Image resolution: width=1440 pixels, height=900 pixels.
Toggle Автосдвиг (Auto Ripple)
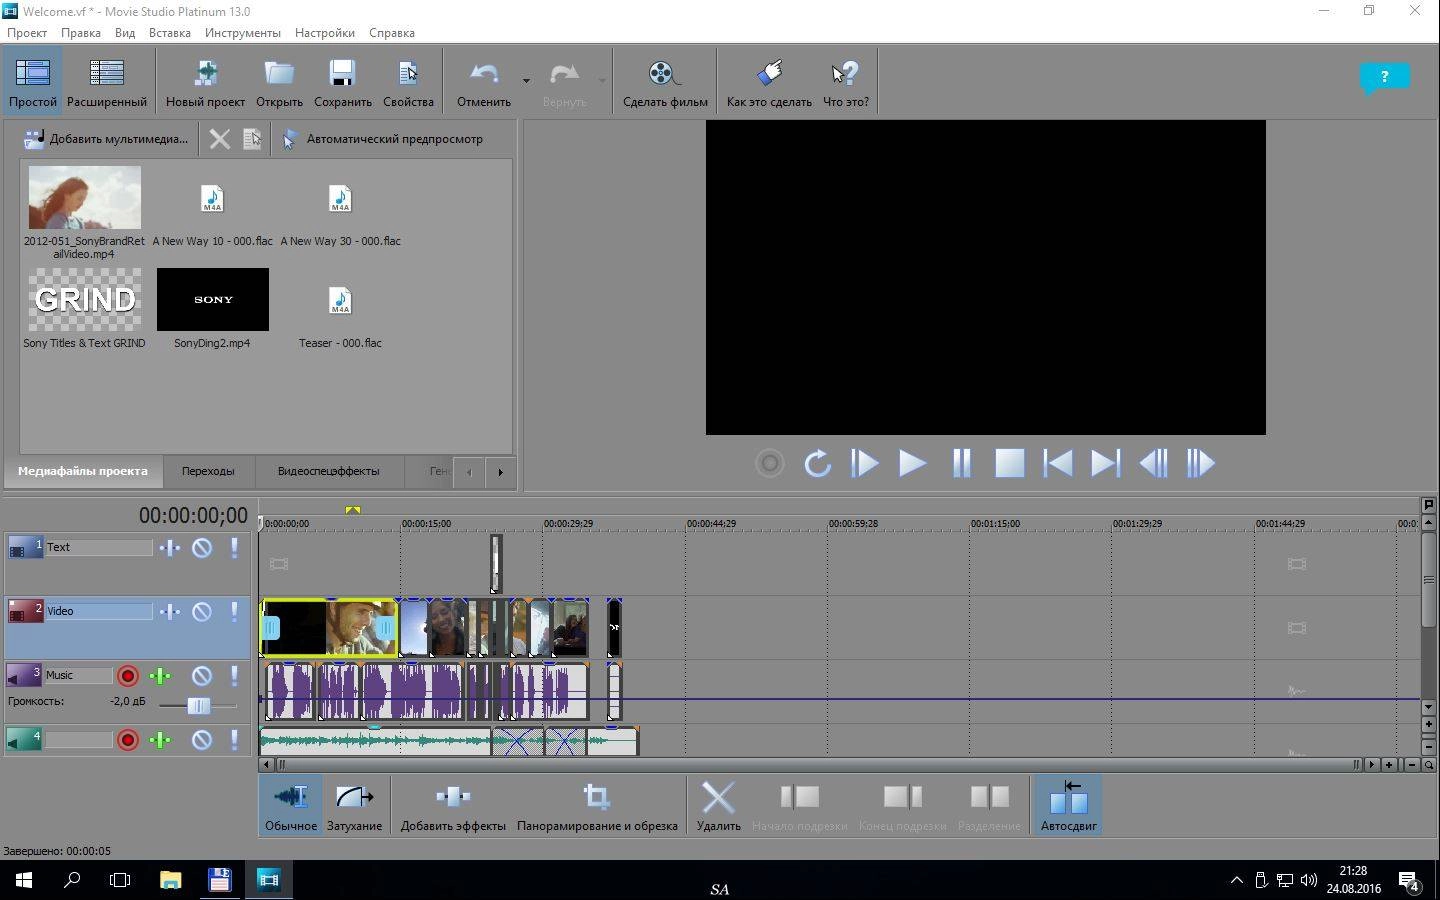[x=1068, y=805]
